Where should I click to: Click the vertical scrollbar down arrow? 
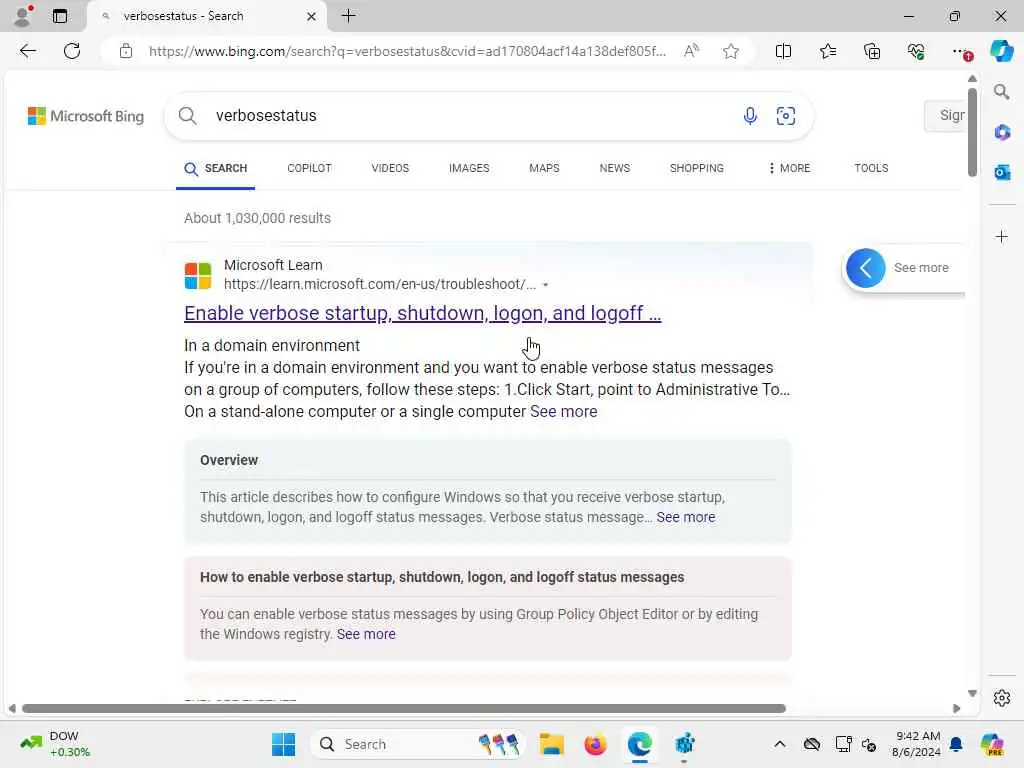[972, 694]
